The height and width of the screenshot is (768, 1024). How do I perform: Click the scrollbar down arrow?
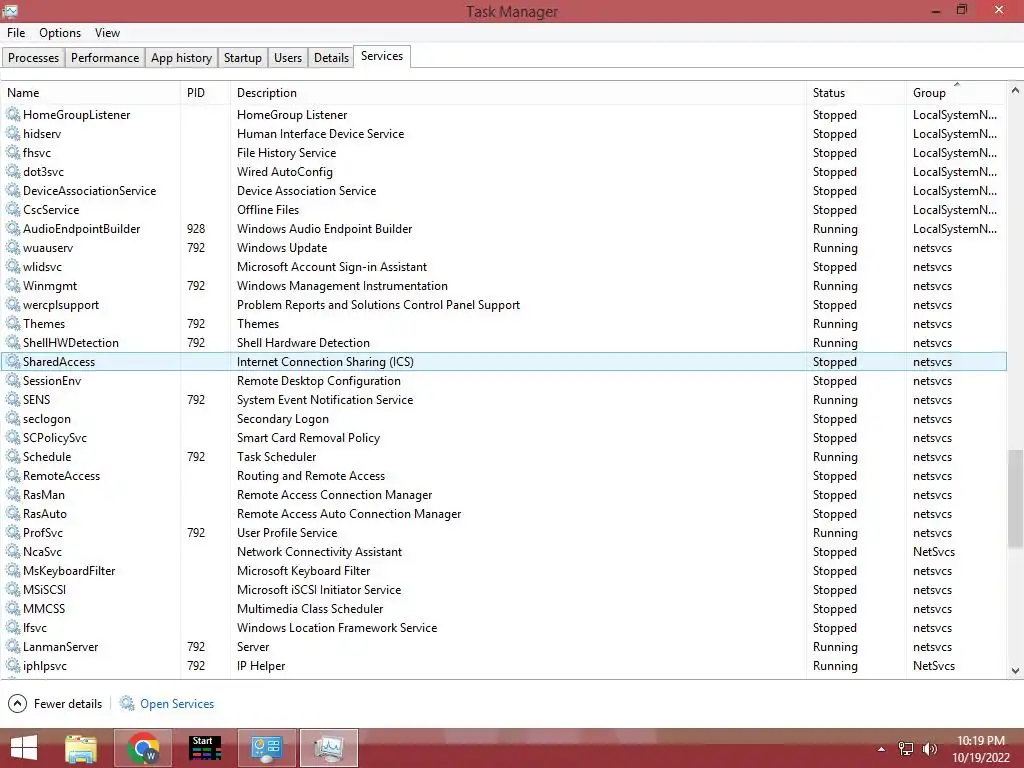click(1016, 671)
